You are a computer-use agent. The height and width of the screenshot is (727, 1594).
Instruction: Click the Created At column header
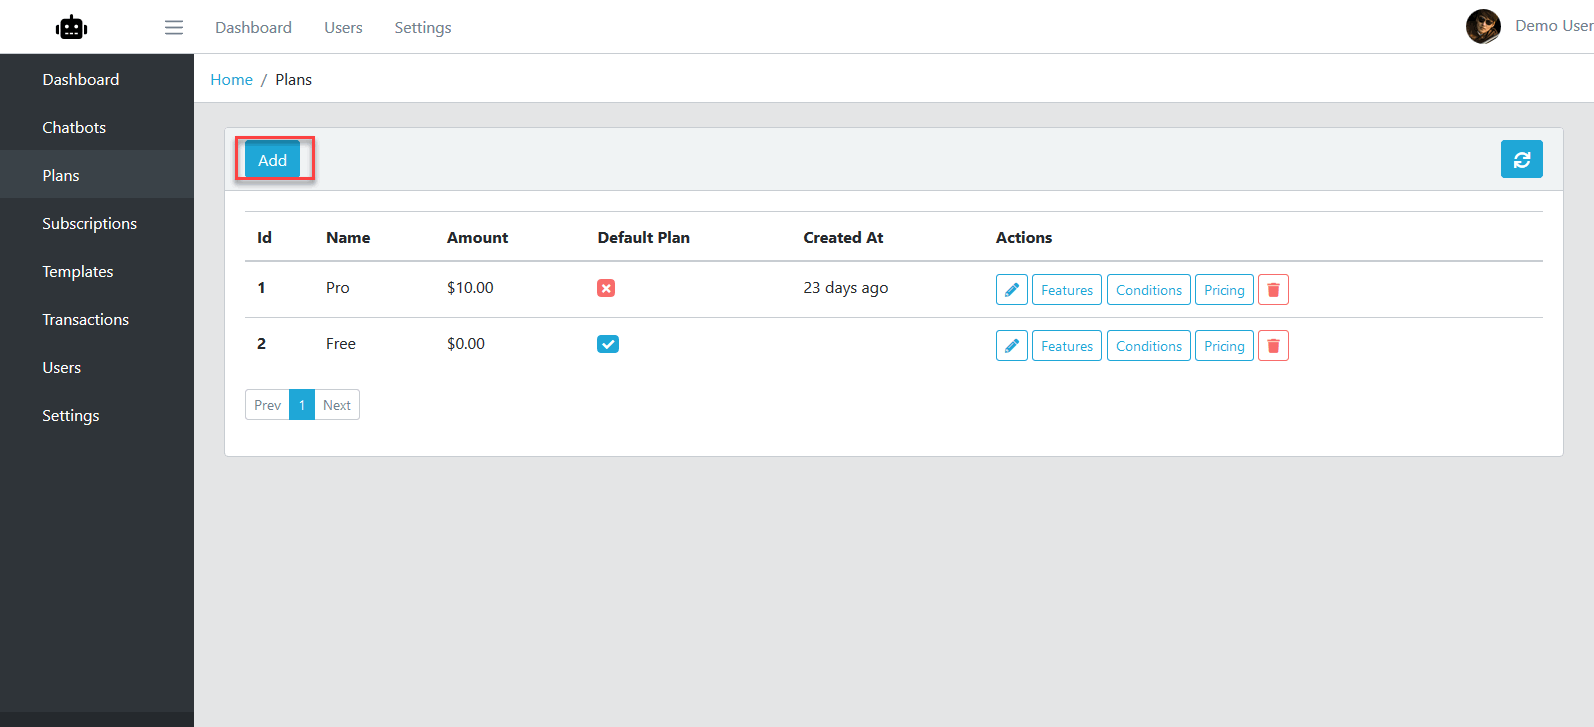pos(843,237)
